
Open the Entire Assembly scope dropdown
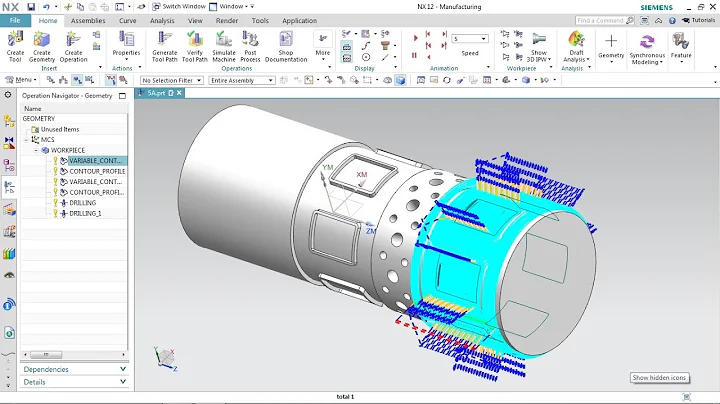tap(242, 80)
